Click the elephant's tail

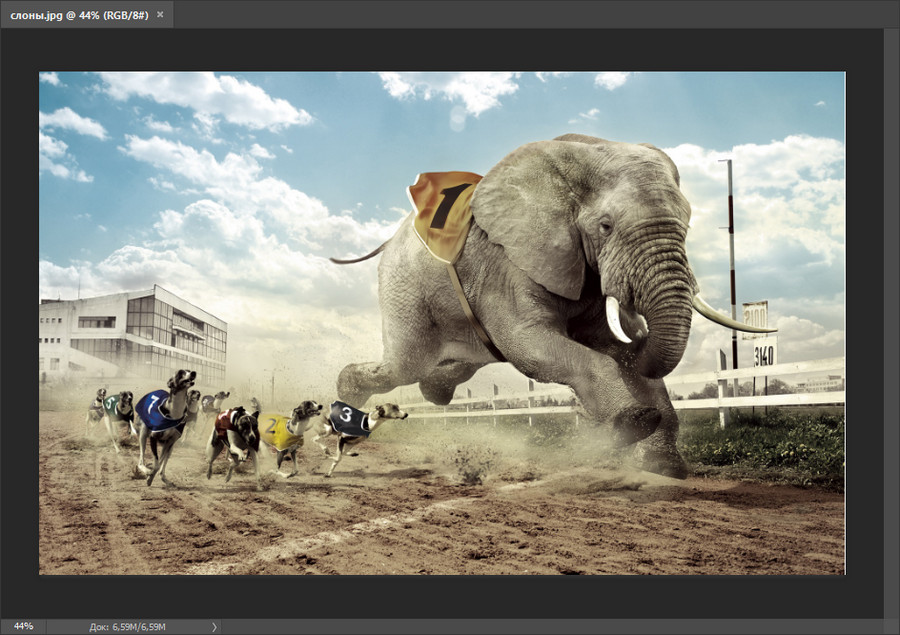pos(360,255)
